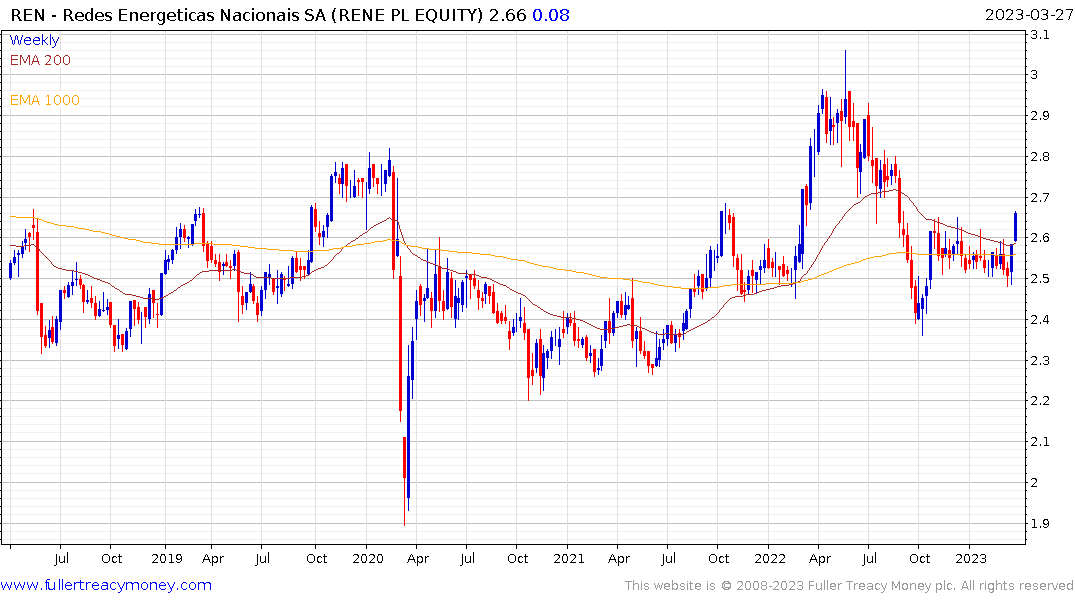Click the latest blue weekly candle near 2.66

point(1015,227)
